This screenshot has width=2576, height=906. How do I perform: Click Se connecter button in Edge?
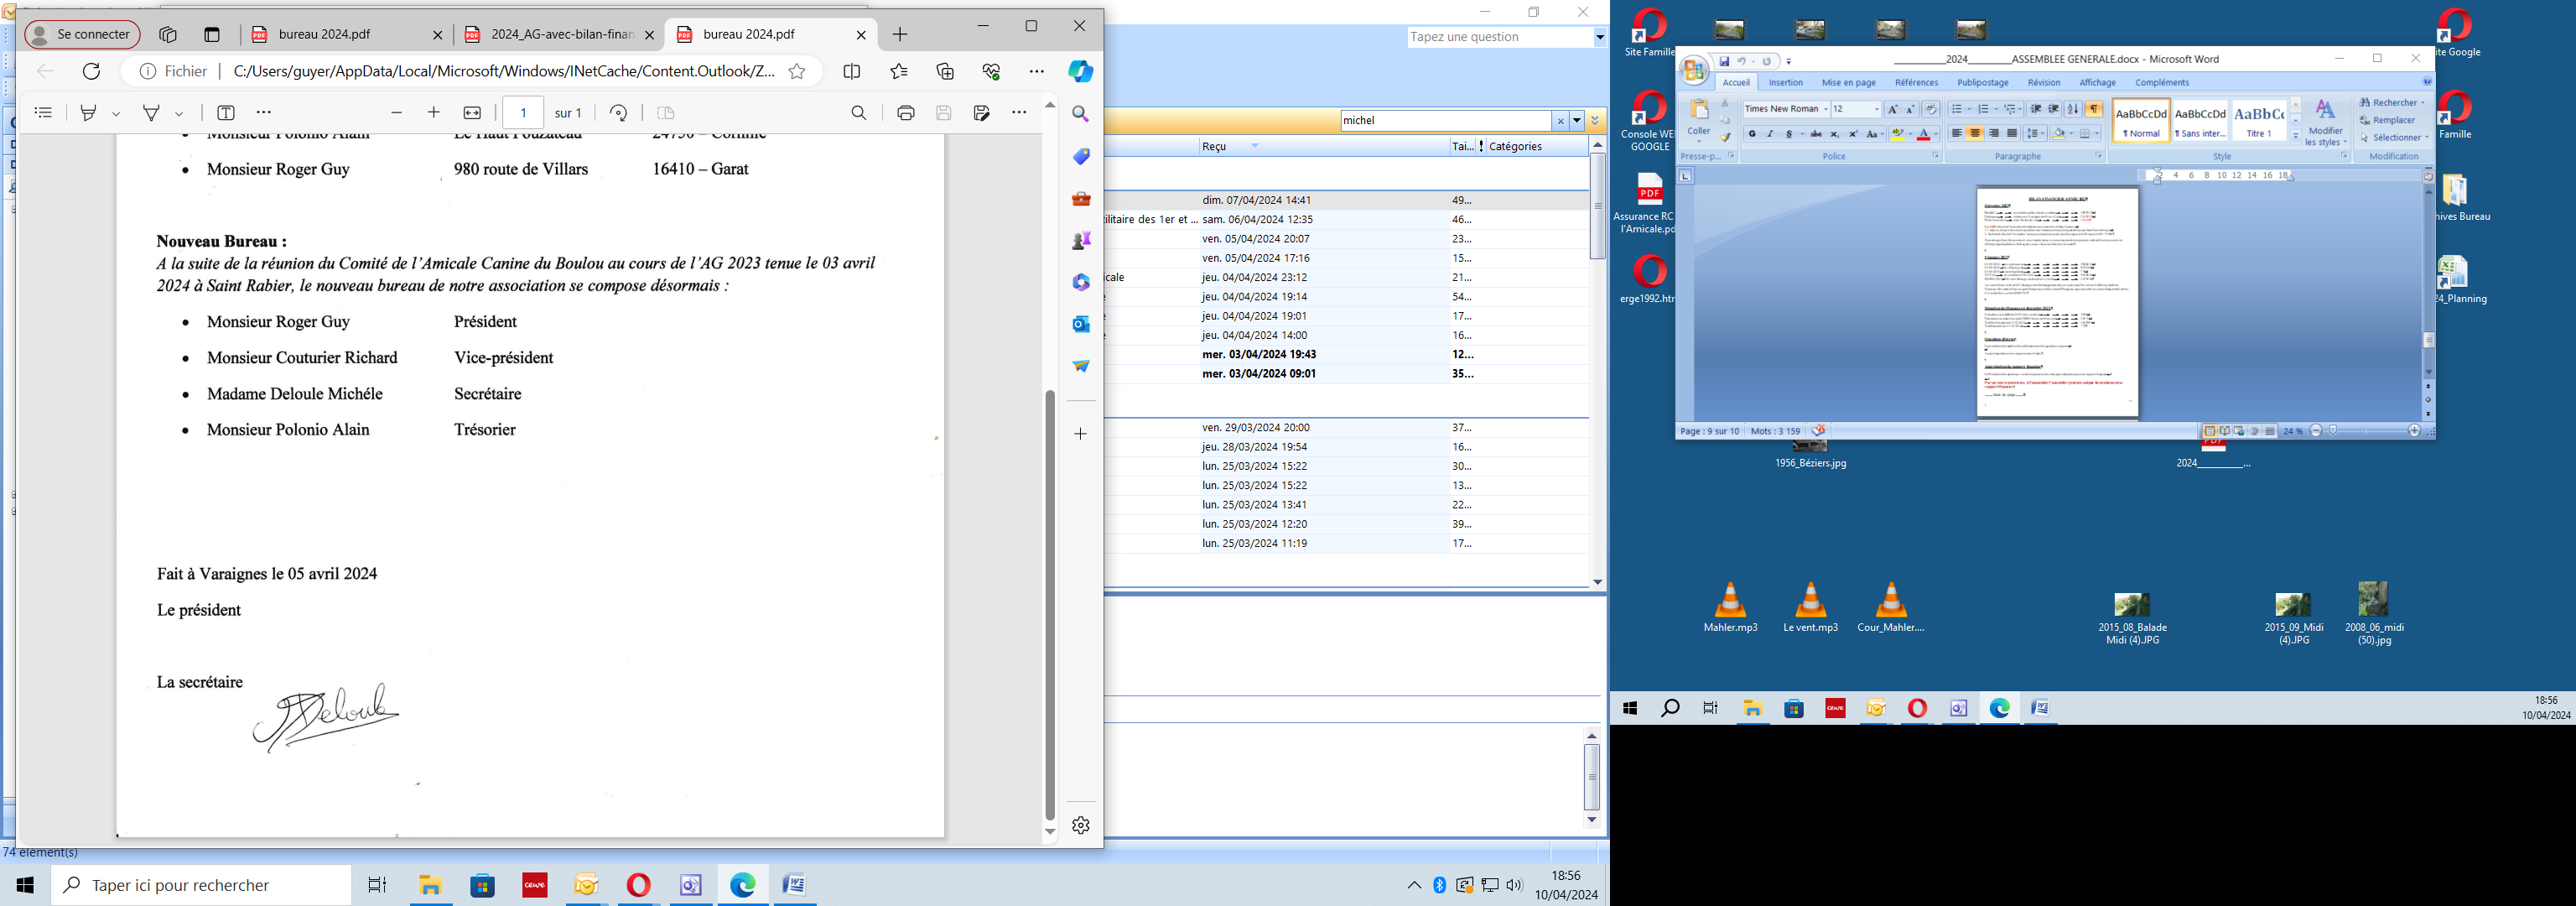[82, 34]
